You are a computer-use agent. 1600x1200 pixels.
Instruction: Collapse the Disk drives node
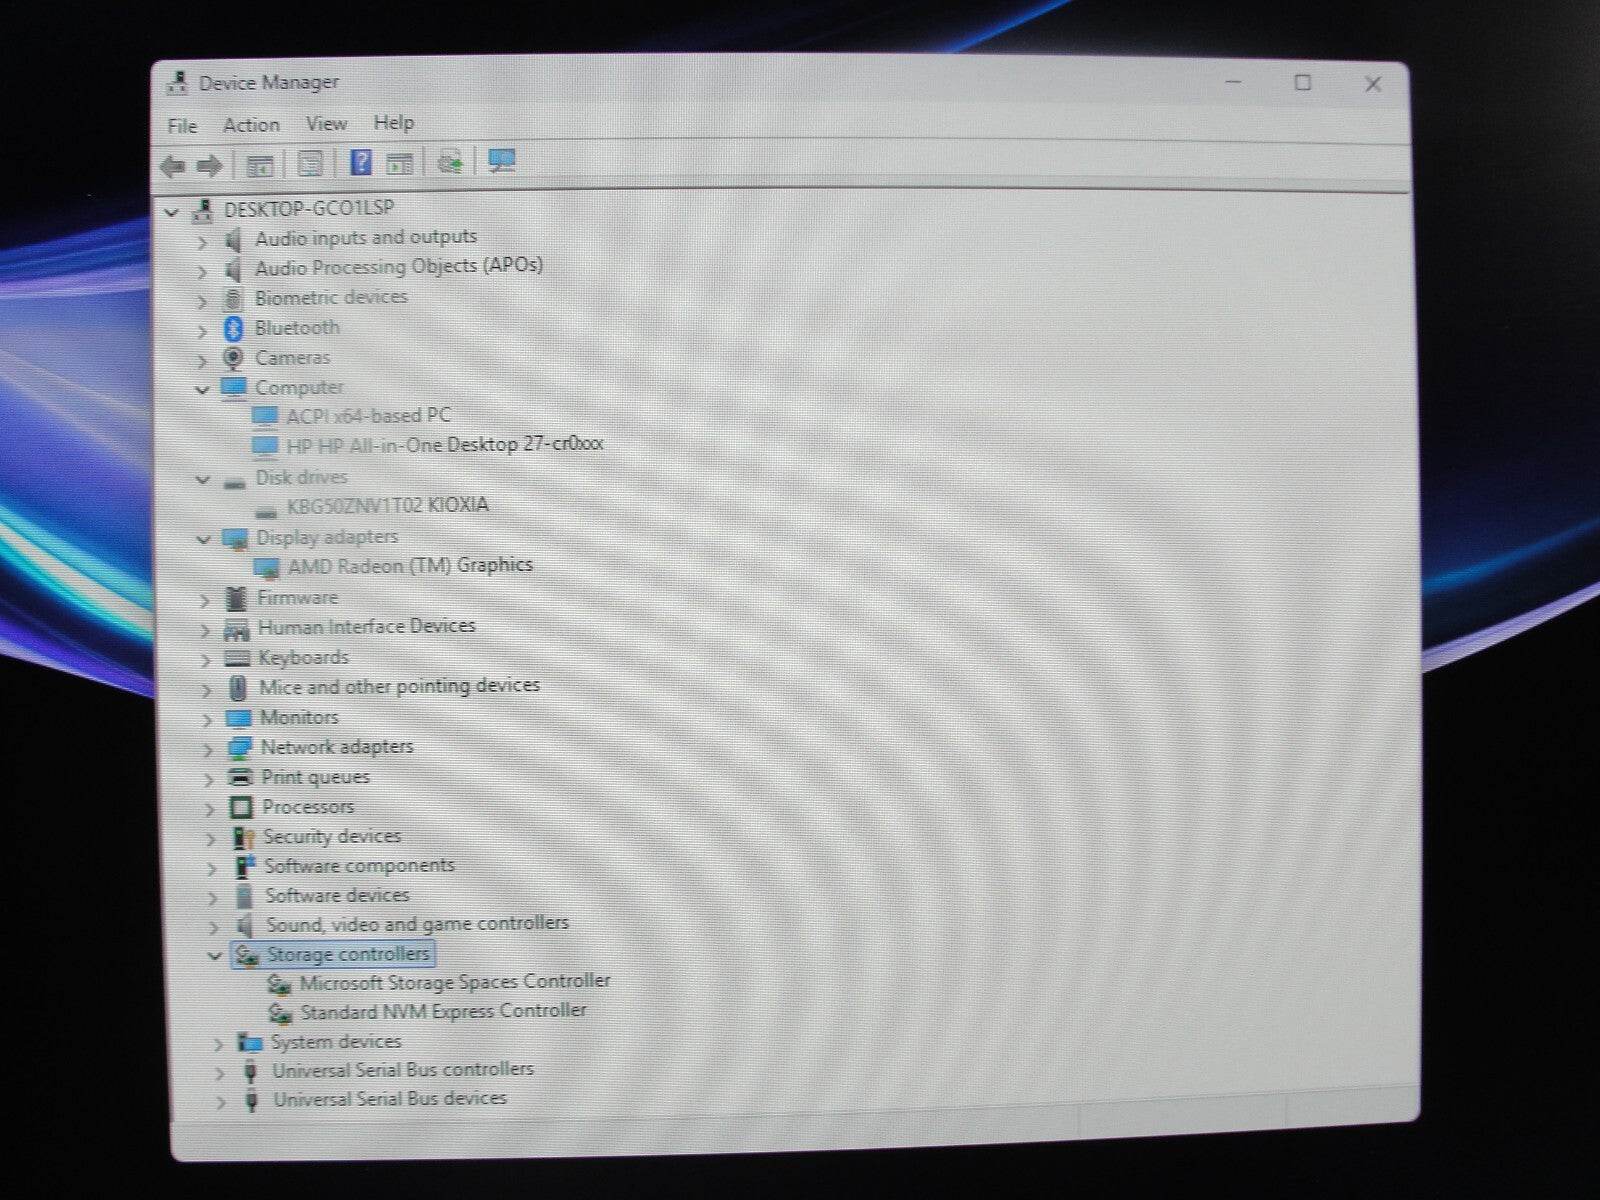tap(203, 480)
